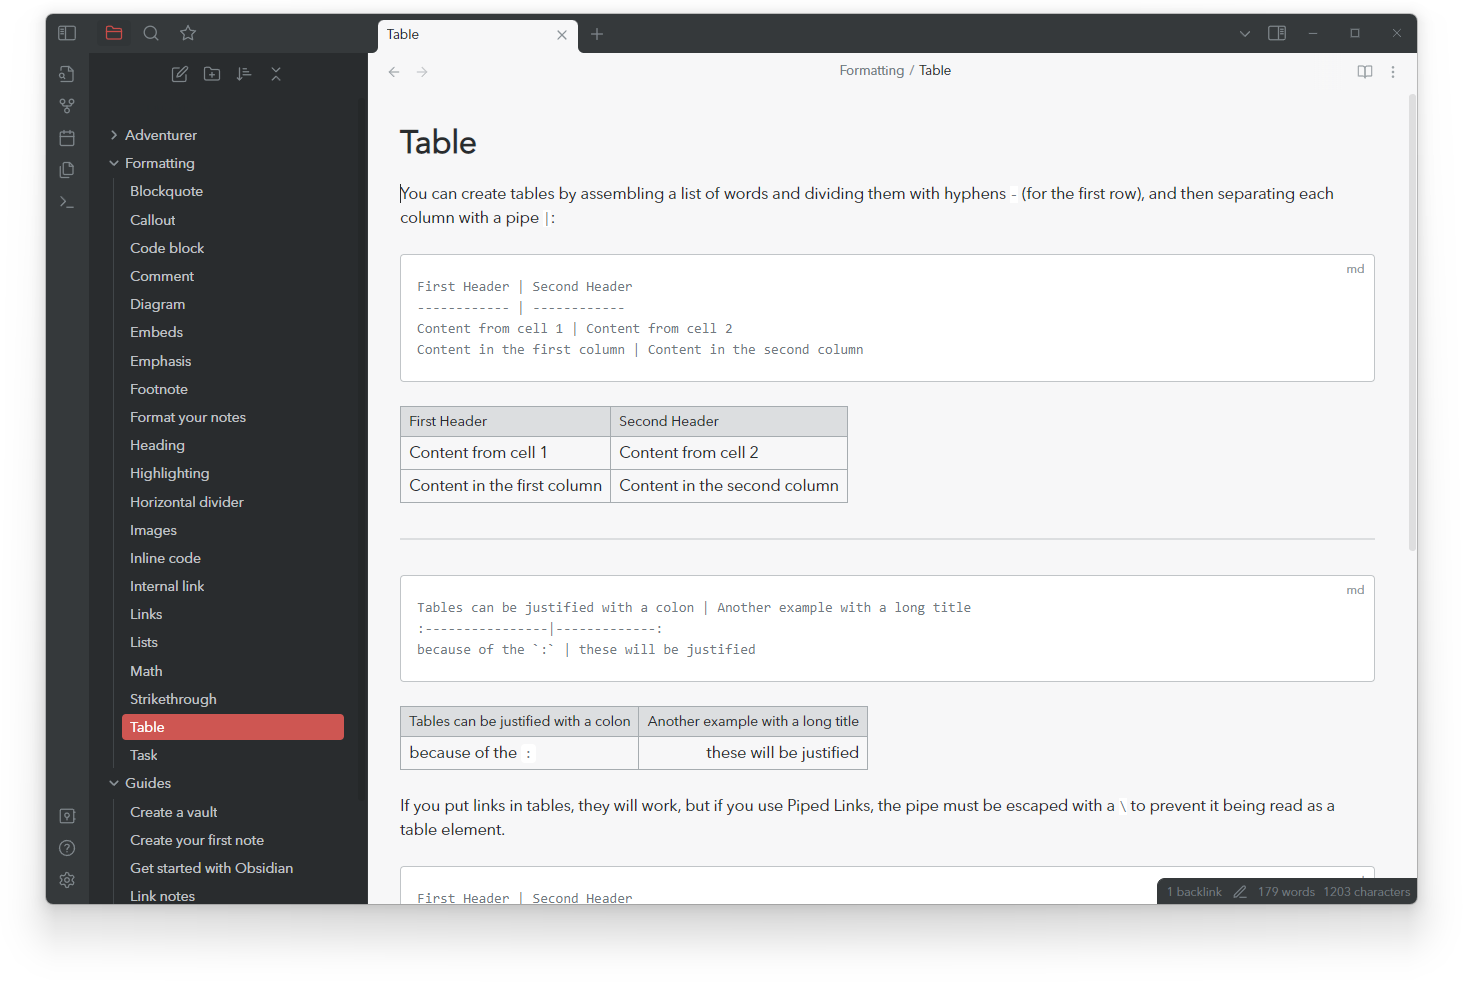The image size is (1463, 982).
Task: Open the Blockquote note
Action: click(166, 191)
